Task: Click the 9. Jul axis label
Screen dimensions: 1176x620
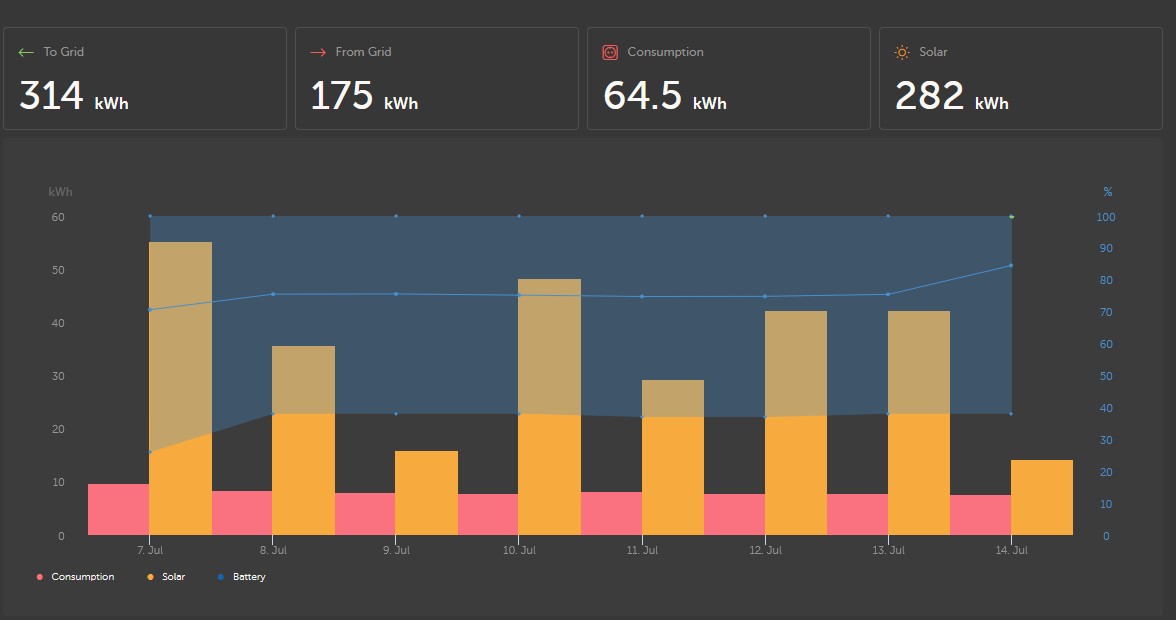Action: click(396, 550)
